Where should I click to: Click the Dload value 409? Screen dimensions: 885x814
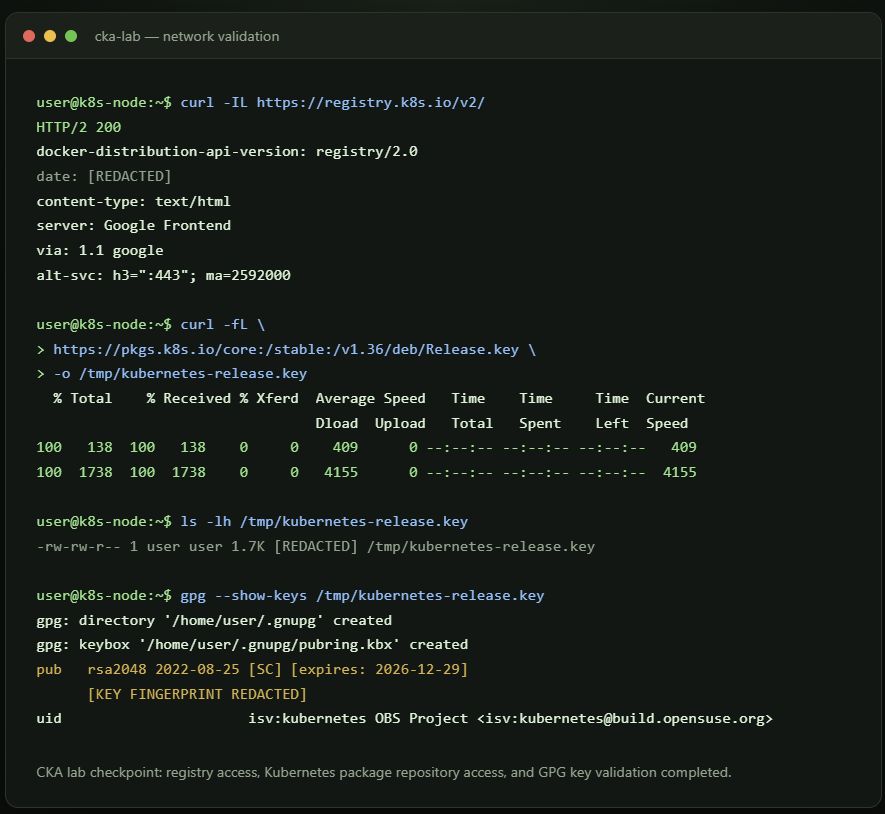345,447
